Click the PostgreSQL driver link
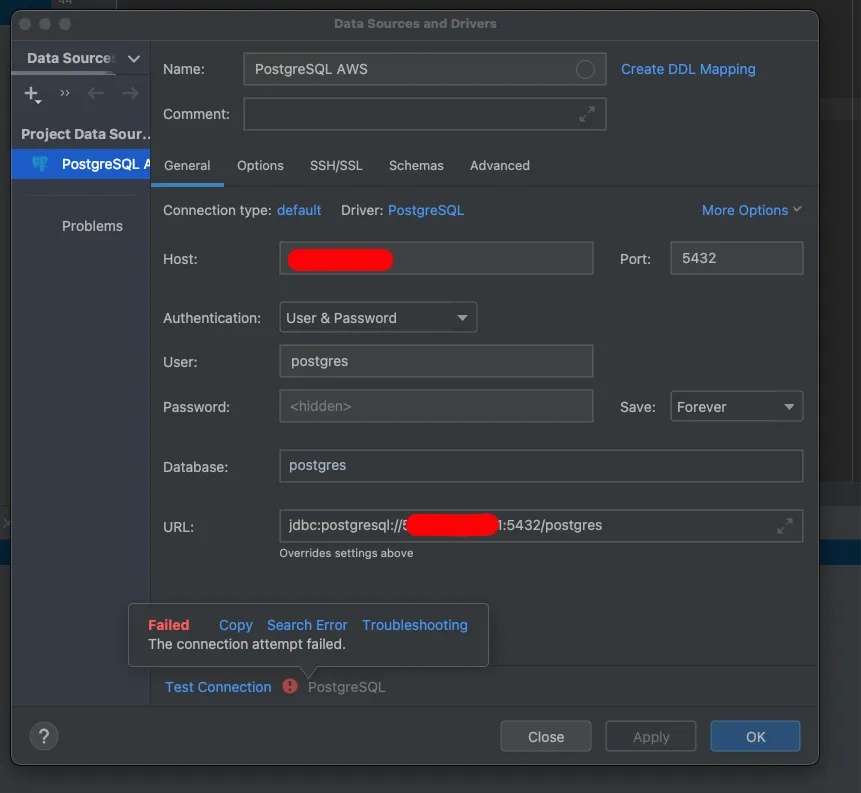This screenshot has height=793, width=861. 426,210
